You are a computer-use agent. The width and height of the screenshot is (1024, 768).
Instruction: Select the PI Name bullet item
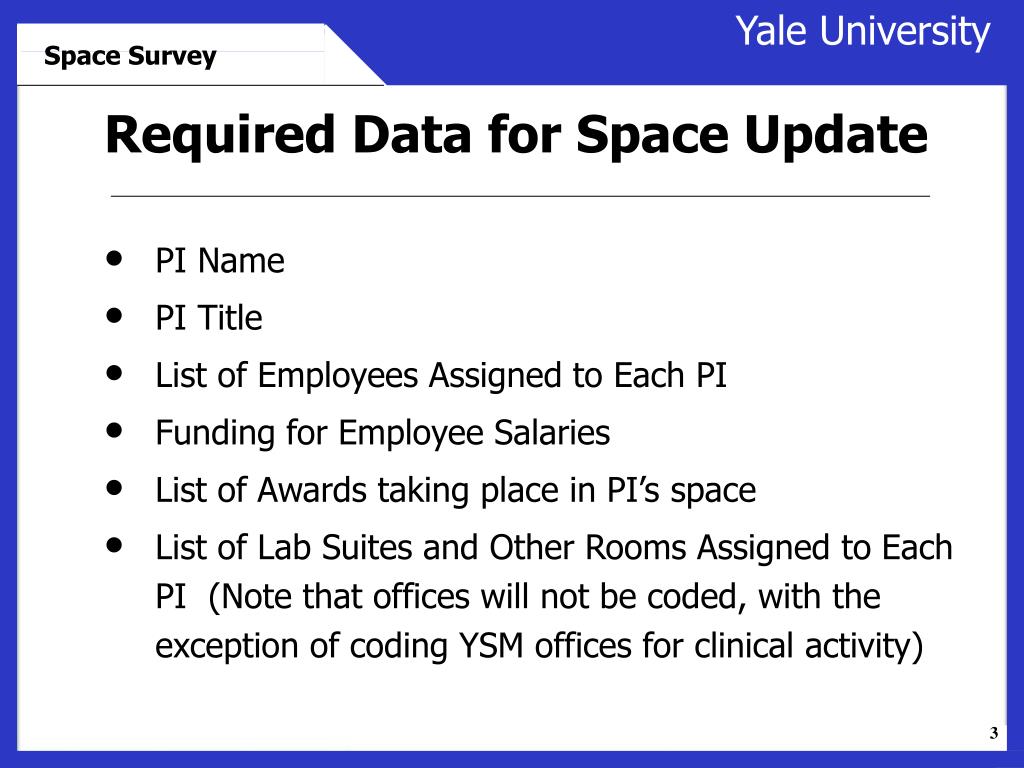[219, 261]
